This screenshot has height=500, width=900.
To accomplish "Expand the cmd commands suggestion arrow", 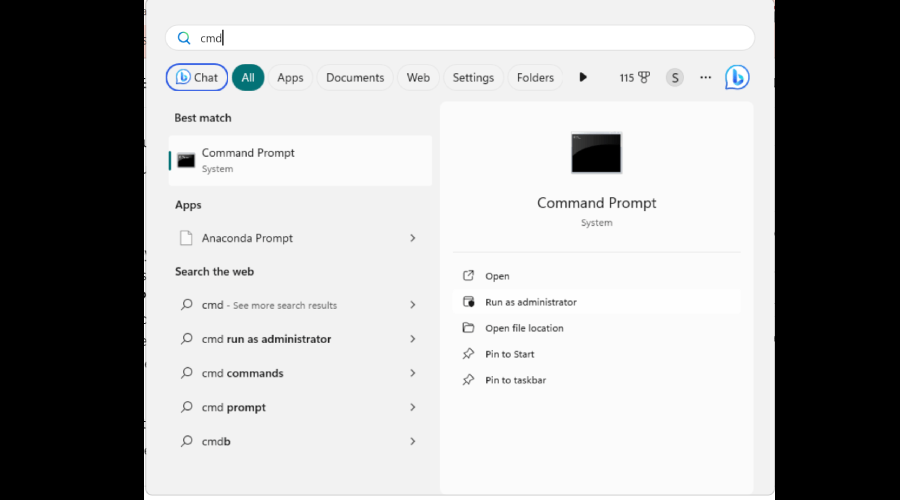I will click(x=413, y=373).
